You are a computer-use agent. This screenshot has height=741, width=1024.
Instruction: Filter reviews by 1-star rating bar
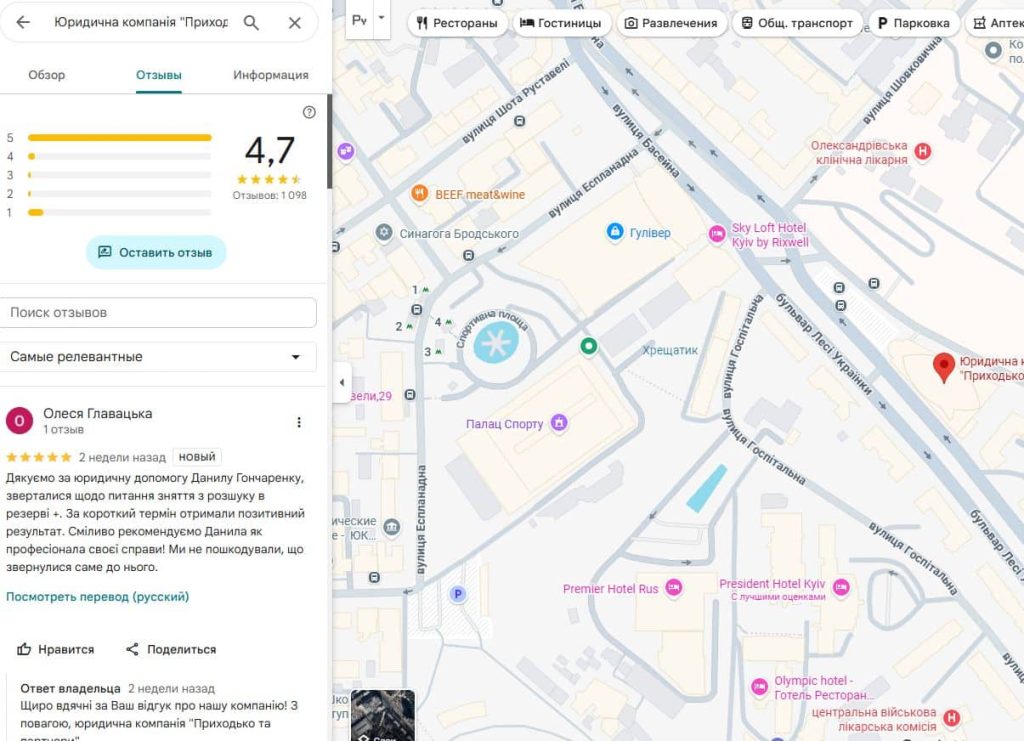[x=120, y=212]
